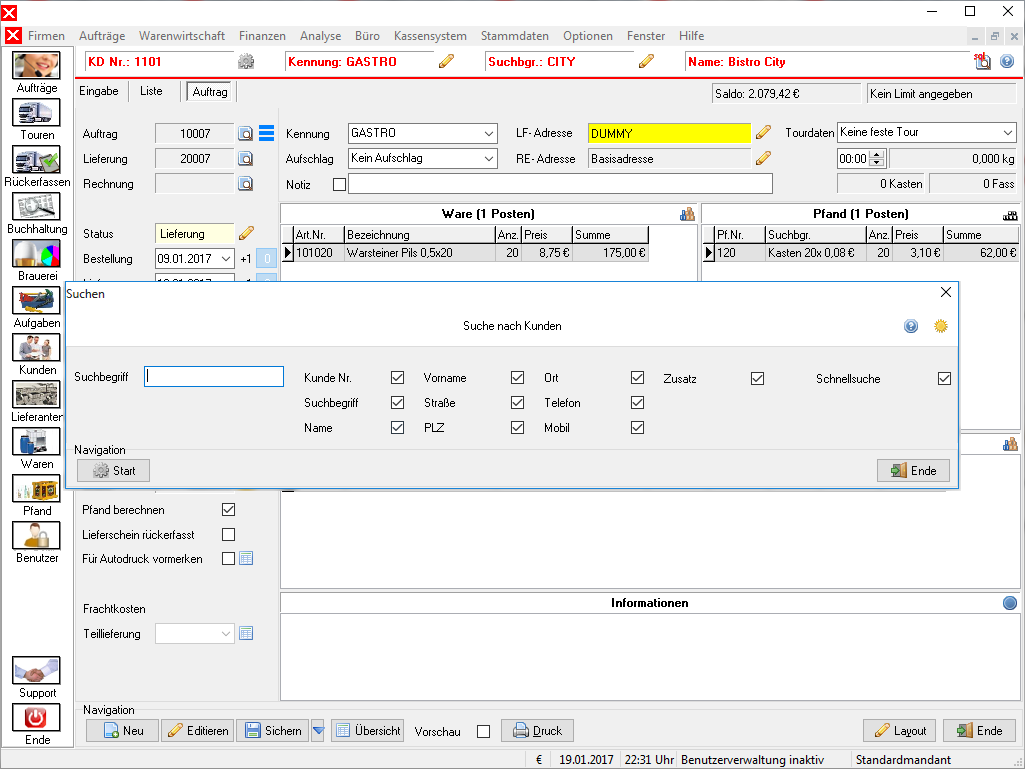Click Druck button
This screenshot has width=1025, height=769.
pyautogui.click(x=537, y=730)
